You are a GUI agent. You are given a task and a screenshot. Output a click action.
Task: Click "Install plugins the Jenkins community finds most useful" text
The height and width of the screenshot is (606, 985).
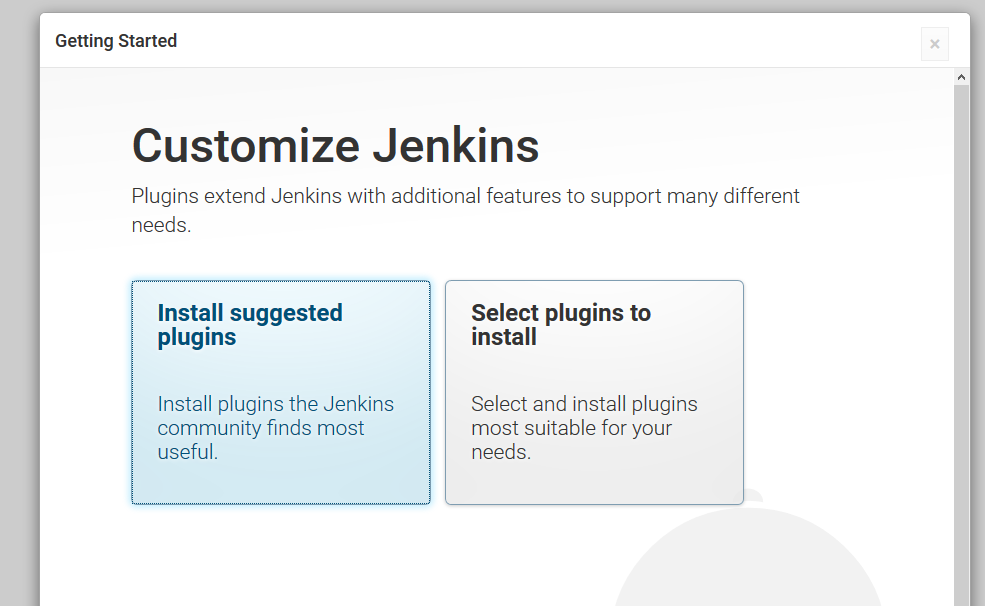pos(275,428)
